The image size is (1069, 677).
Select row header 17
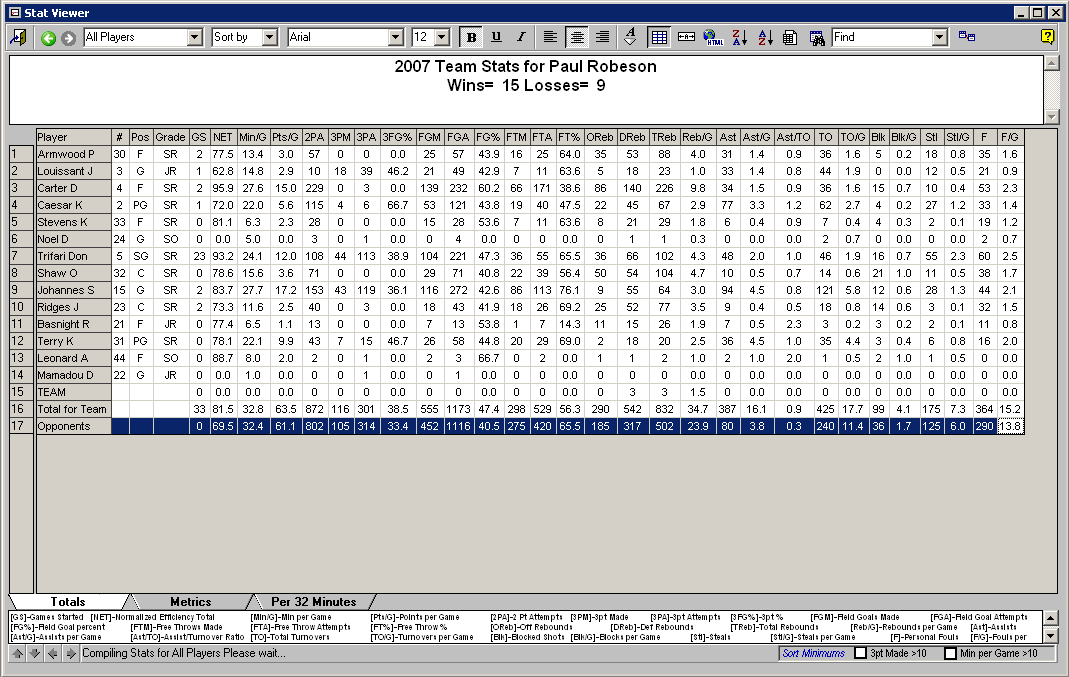22,426
